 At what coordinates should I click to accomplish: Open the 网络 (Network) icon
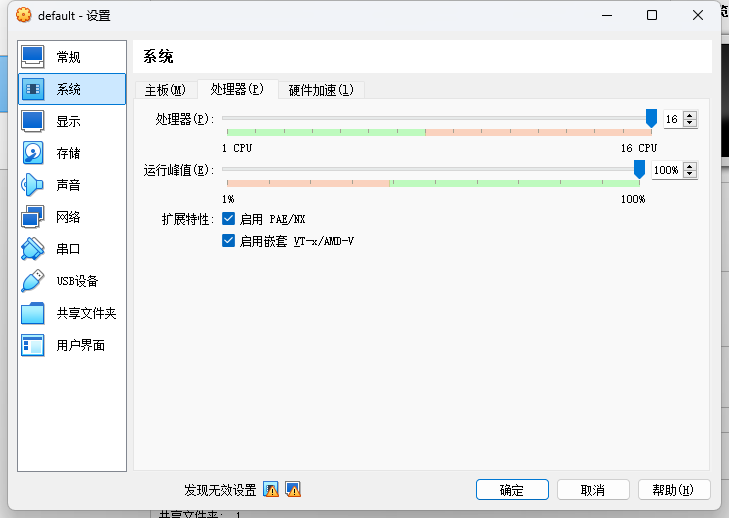coord(33,217)
